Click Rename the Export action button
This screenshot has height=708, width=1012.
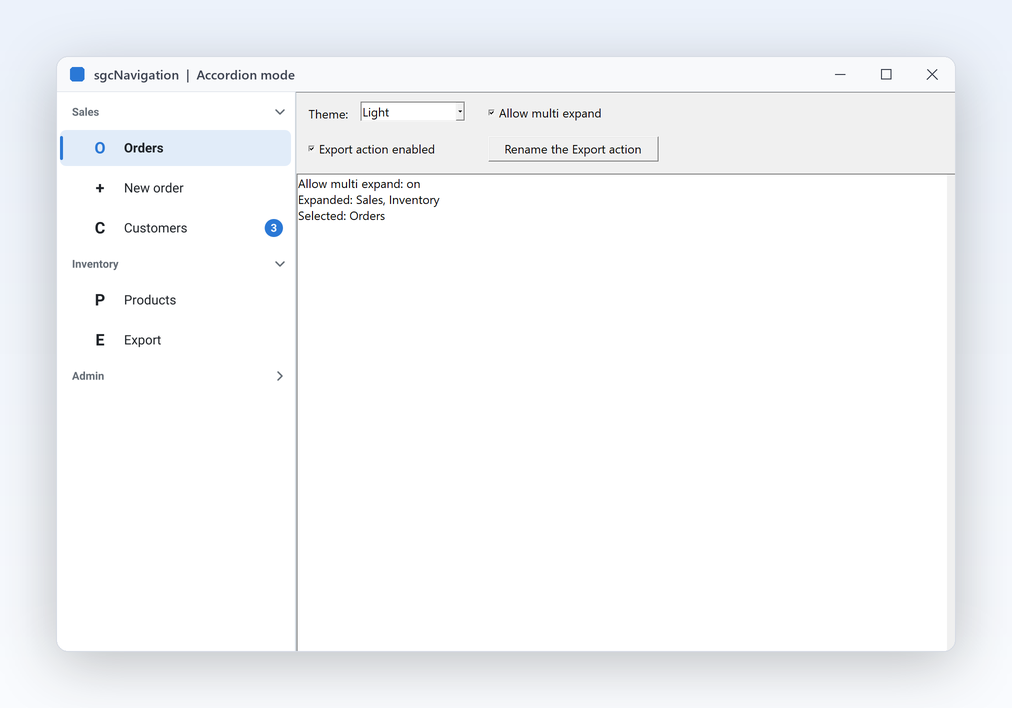[x=573, y=149]
